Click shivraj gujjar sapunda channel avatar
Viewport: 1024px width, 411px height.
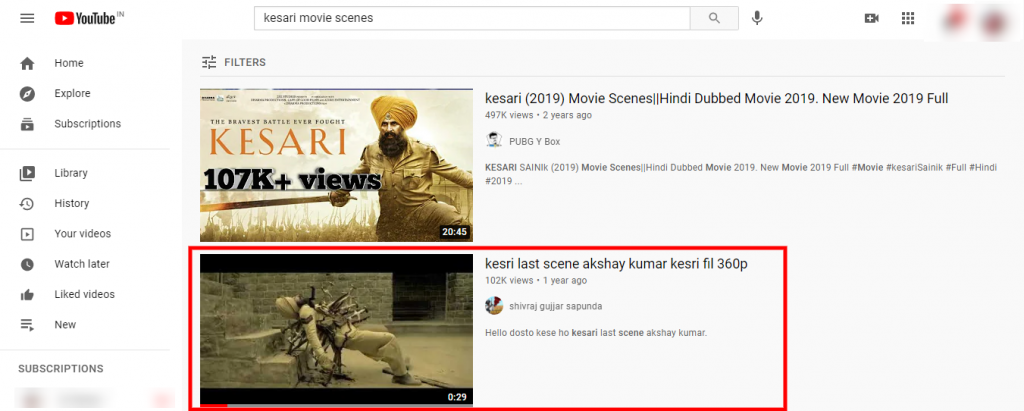tap(494, 305)
